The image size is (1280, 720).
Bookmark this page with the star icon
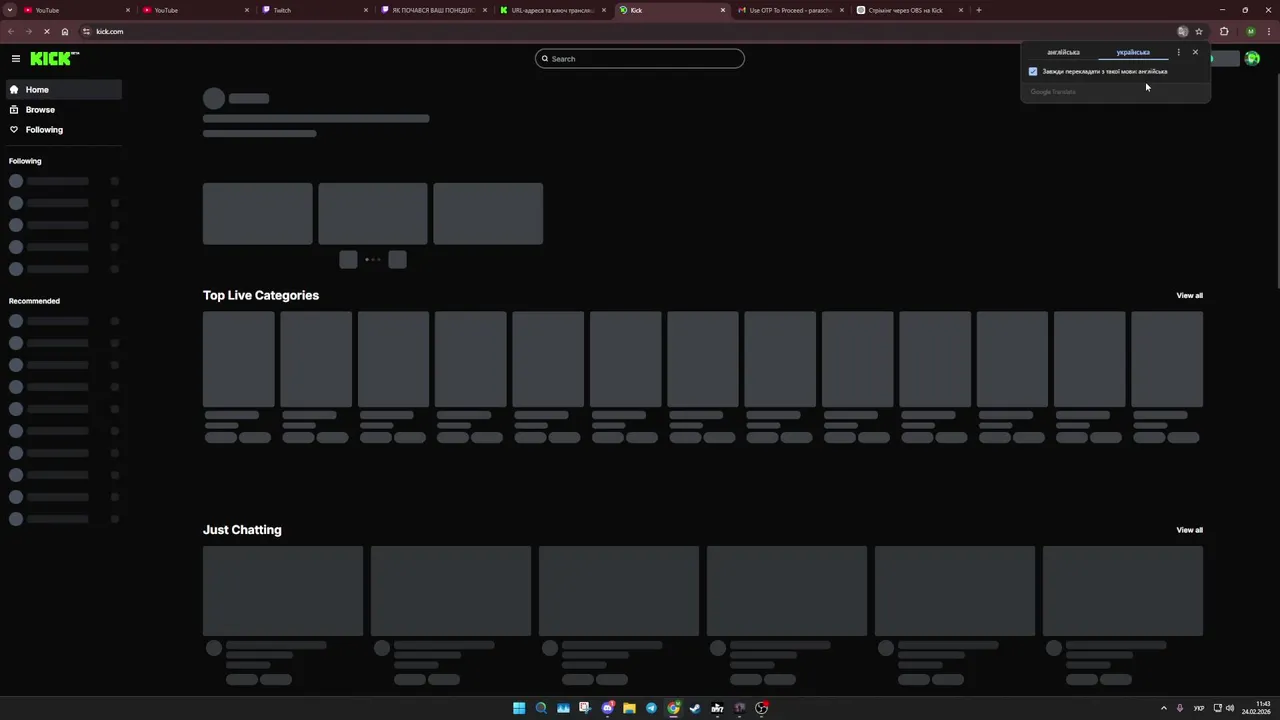(1199, 31)
